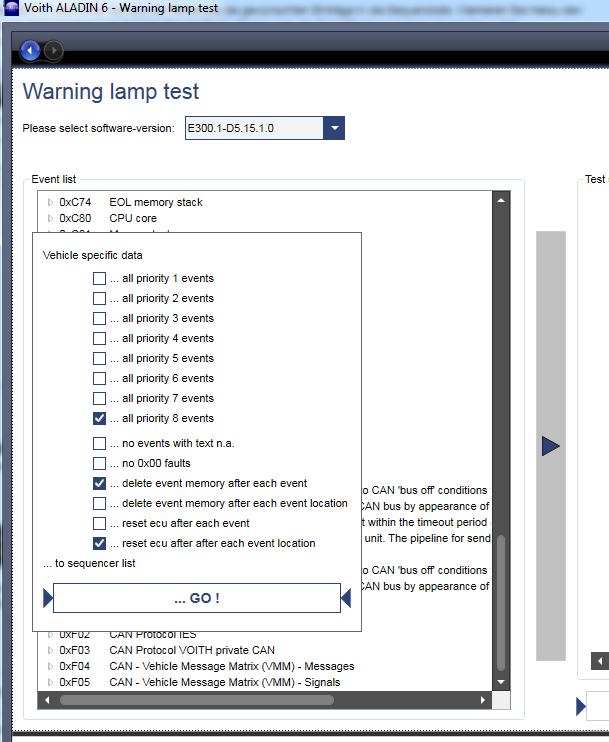Open the software-version dropdown arrow
Screen dimensions: 609x742
coord(334,128)
